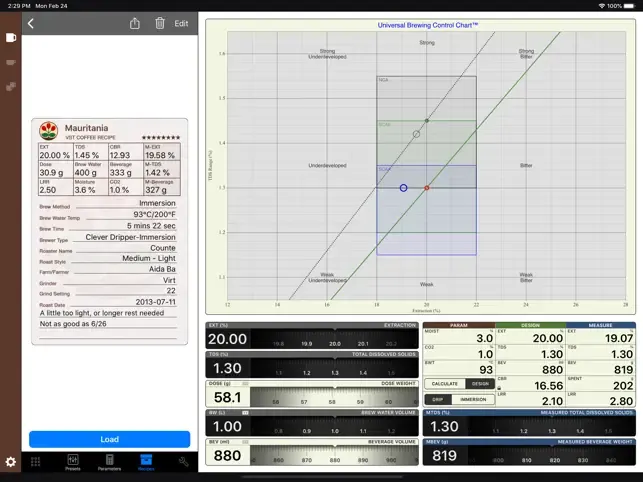Viewport: 643px width, 482px height.
Task: Select the third sidebar icon with overlapping squares
Action: pos(11,86)
